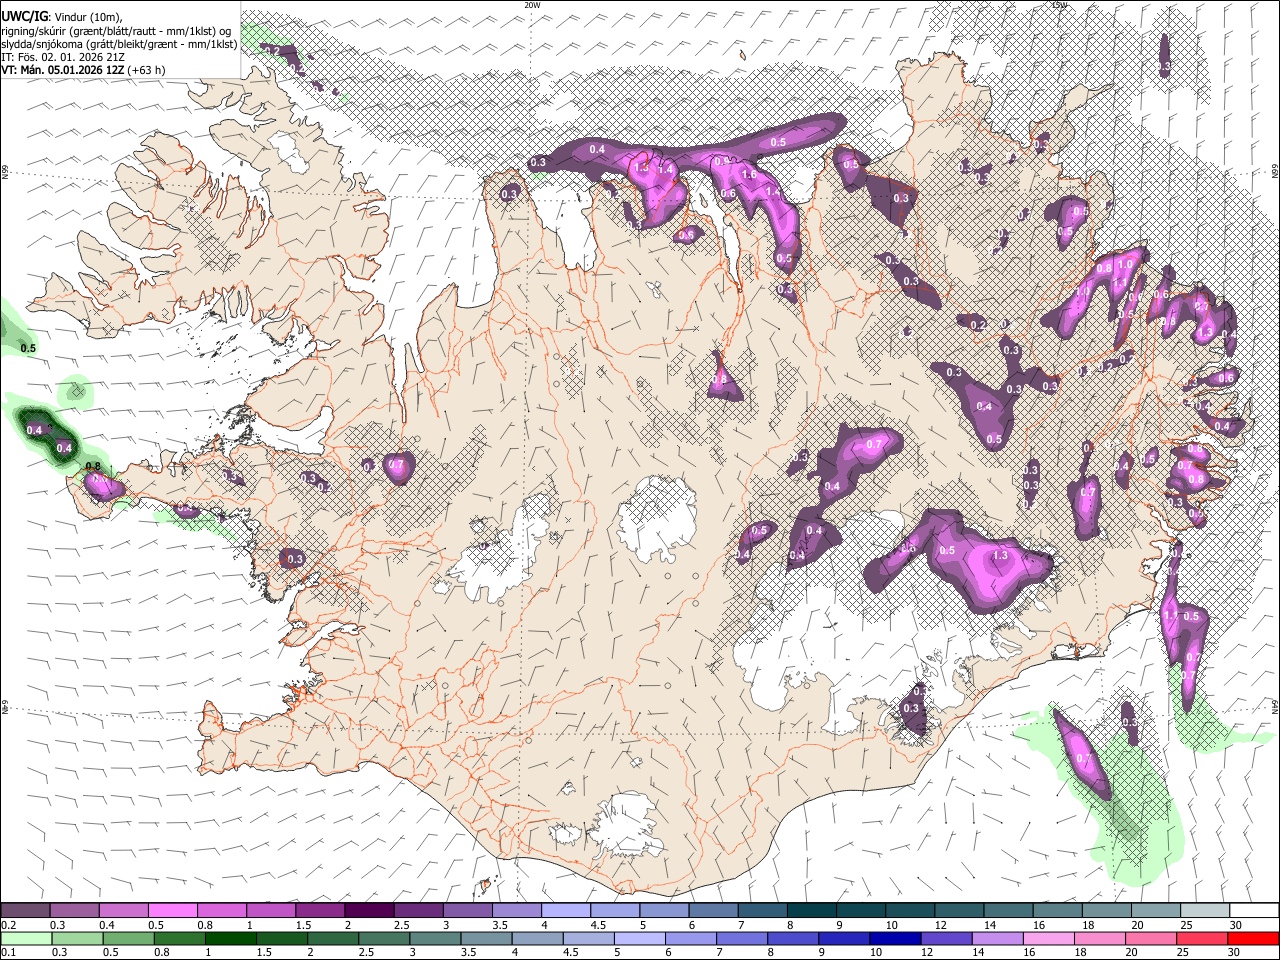This screenshot has height=960, width=1280.
Task: Click the '0.7' snowfall patch in western Iceland
Action: click(x=396, y=465)
